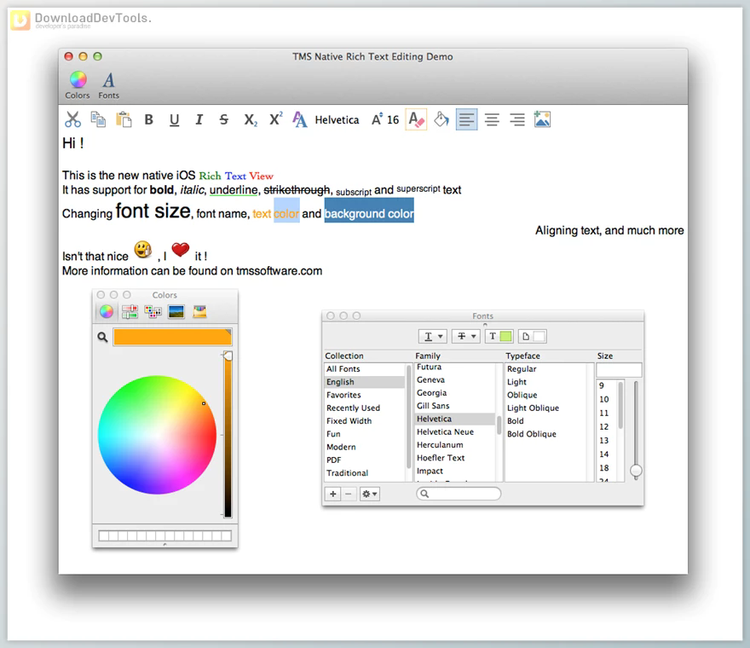
Task: Click the brightness slider in Colors panel
Action: coord(228,435)
